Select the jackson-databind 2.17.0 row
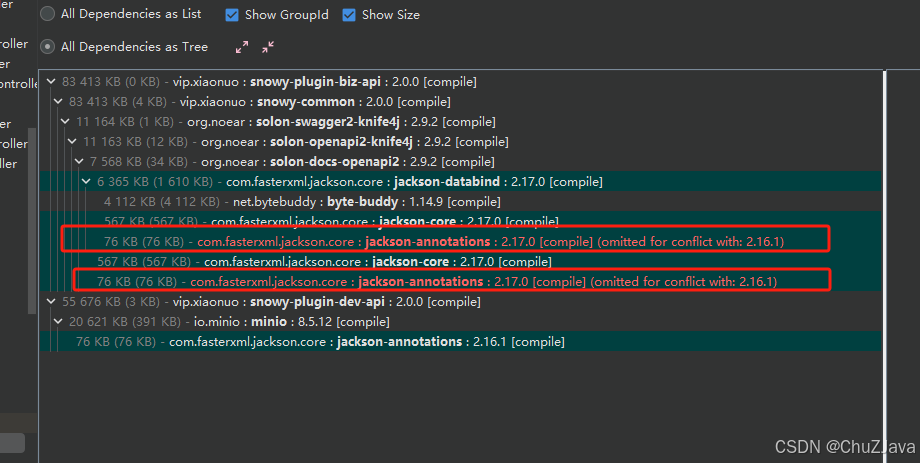The image size is (920, 463). (x=461, y=181)
